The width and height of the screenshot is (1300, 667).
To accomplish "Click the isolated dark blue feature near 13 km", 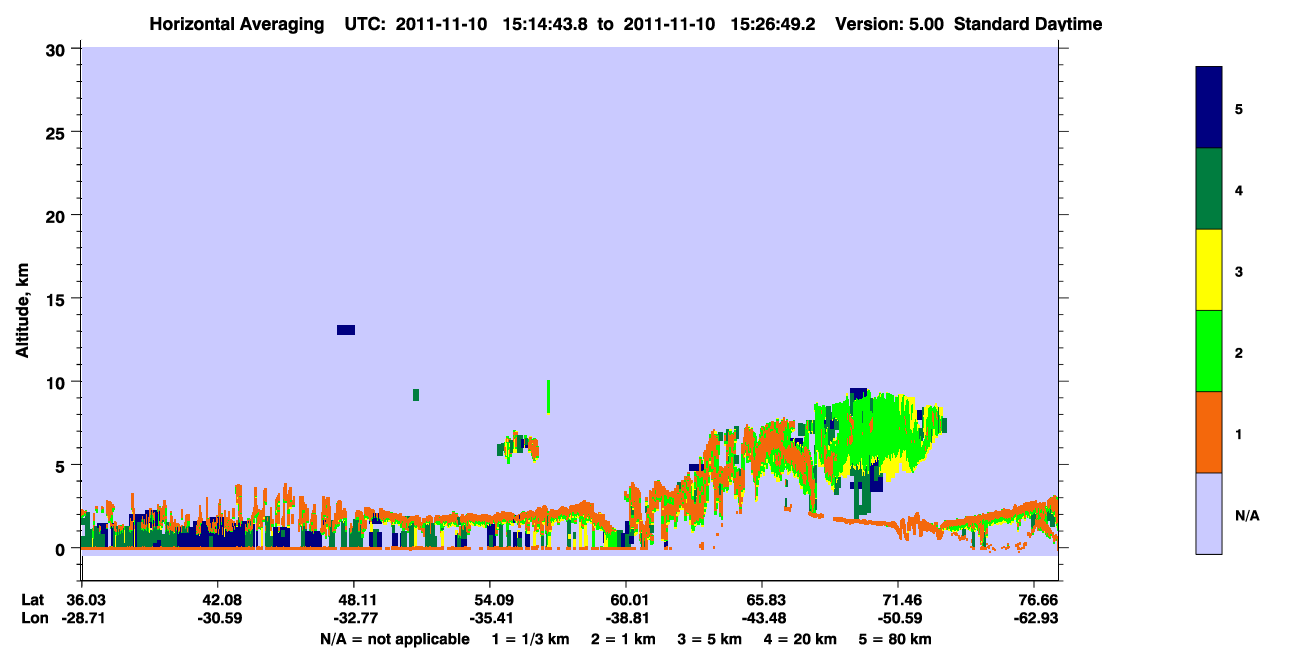I will pos(346,330).
